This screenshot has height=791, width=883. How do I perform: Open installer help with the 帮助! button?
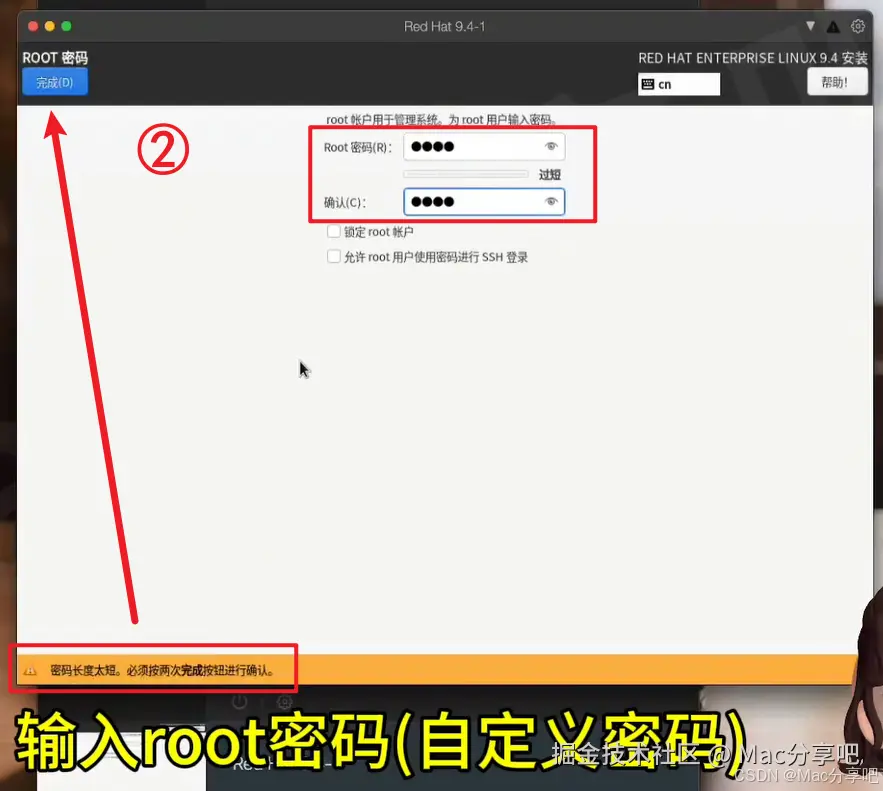pyautogui.click(x=837, y=82)
